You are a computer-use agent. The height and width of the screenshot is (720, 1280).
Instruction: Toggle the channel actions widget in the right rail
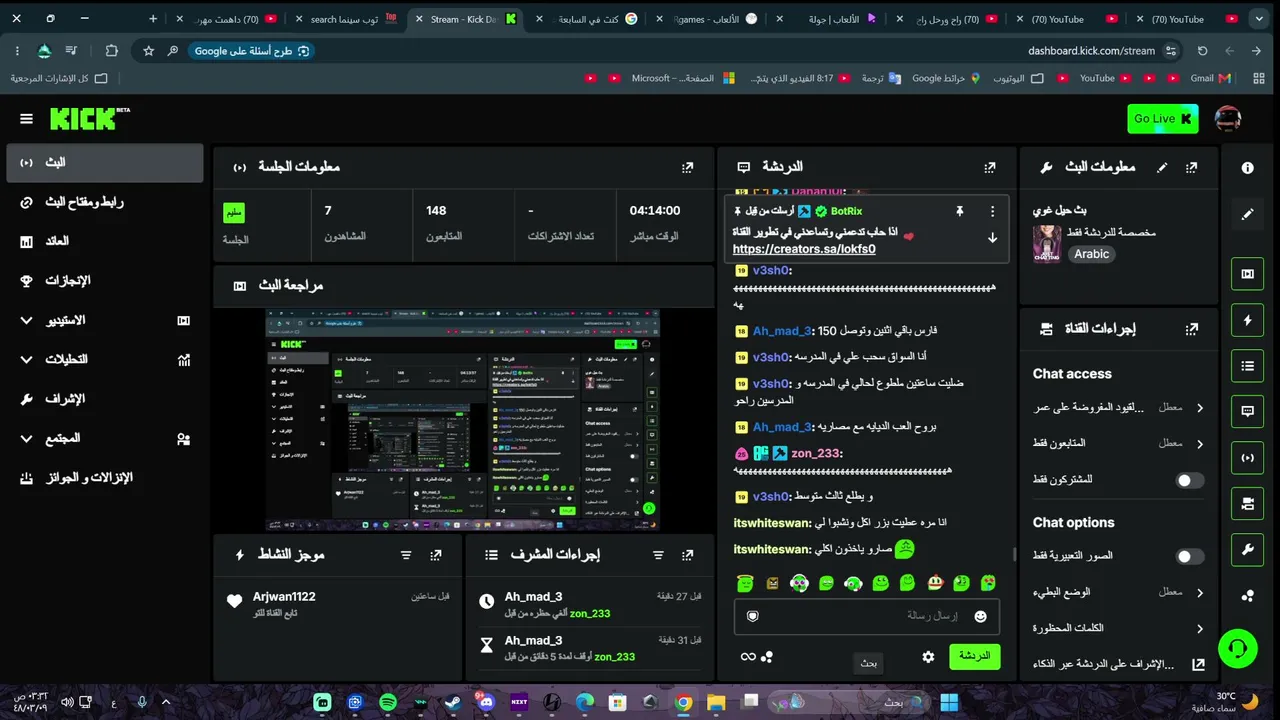pyautogui.click(x=1247, y=503)
